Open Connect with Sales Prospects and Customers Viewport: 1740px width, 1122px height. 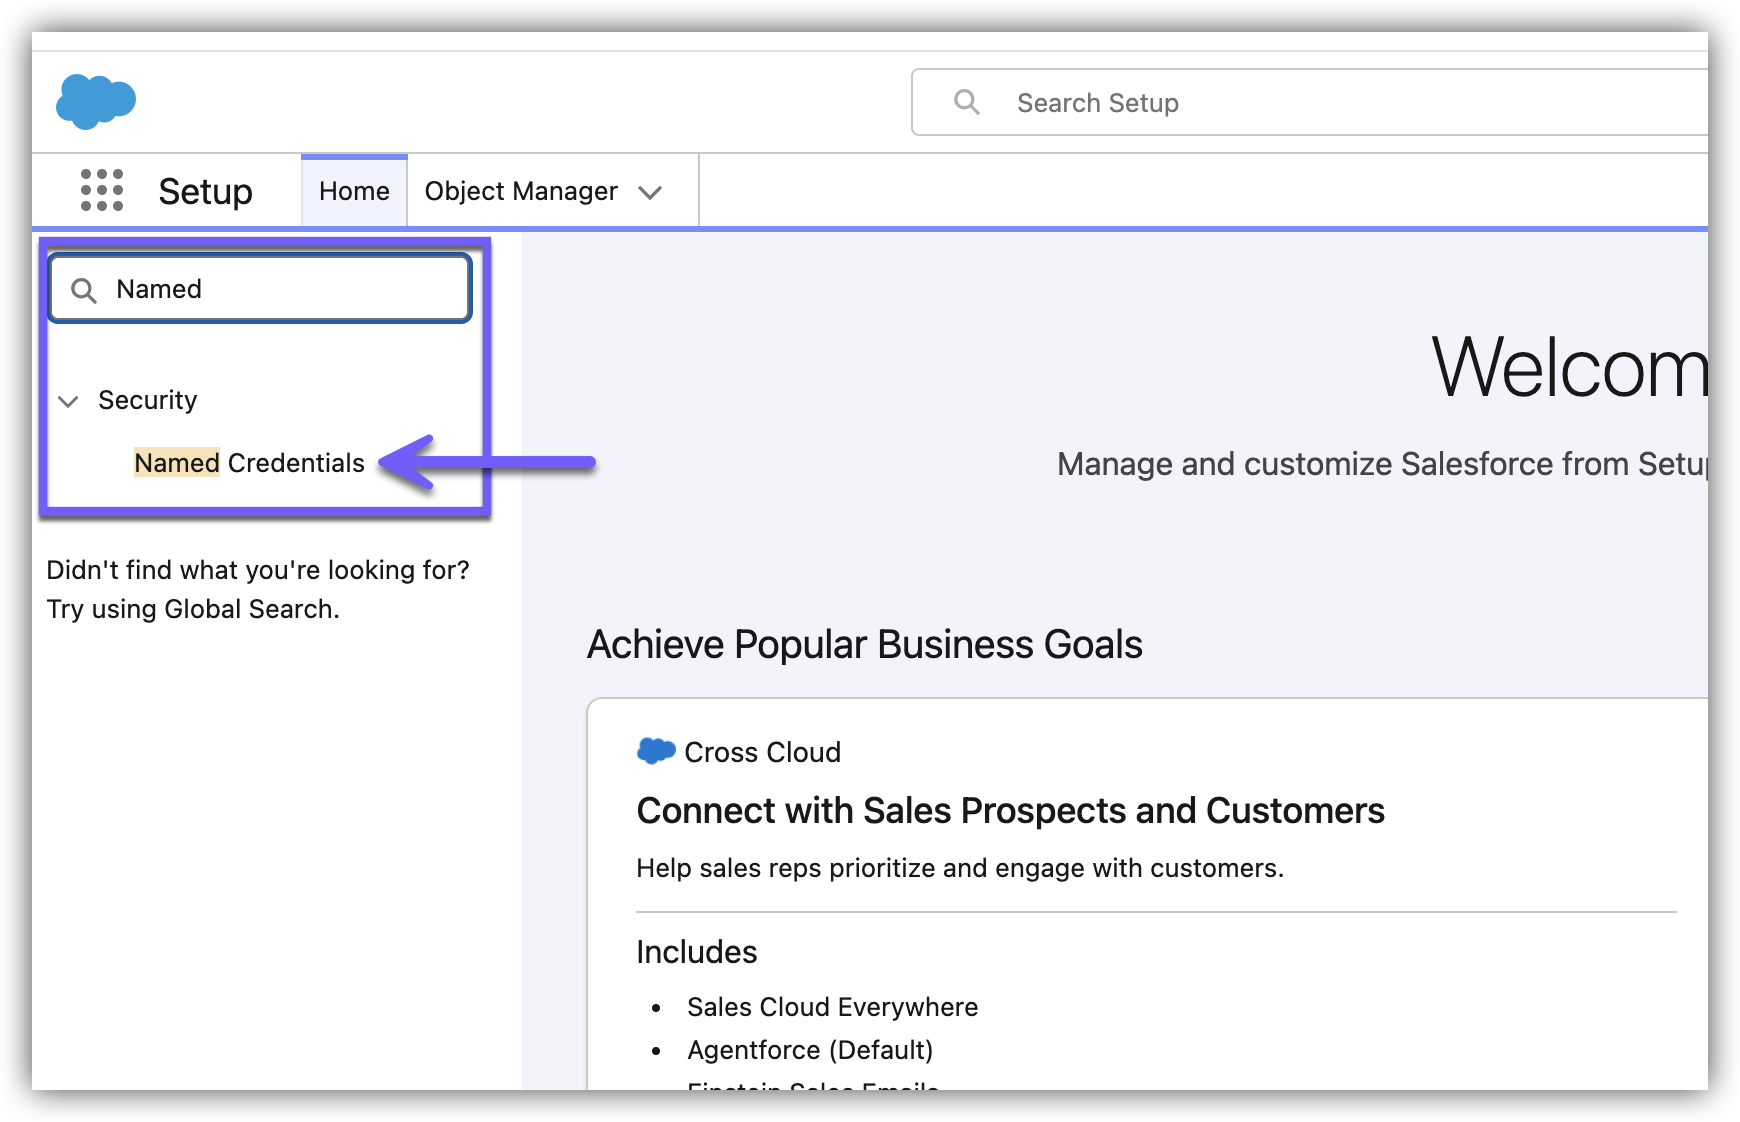coord(1010,810)
